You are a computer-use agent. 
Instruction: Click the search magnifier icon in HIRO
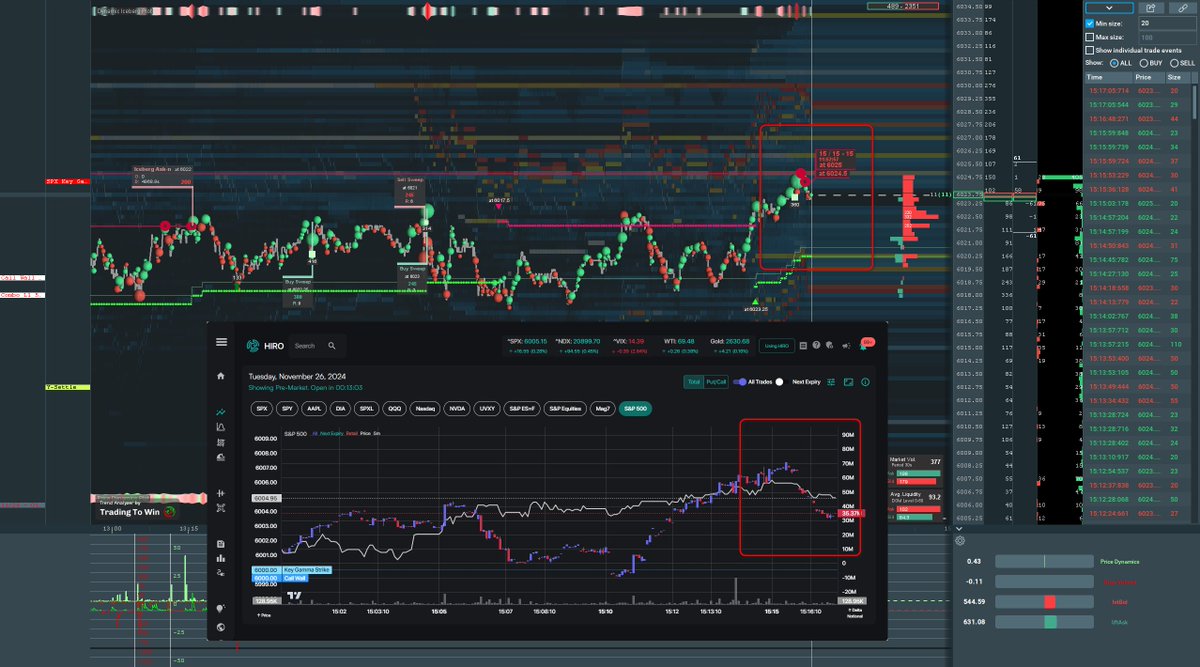pos(332,346)
